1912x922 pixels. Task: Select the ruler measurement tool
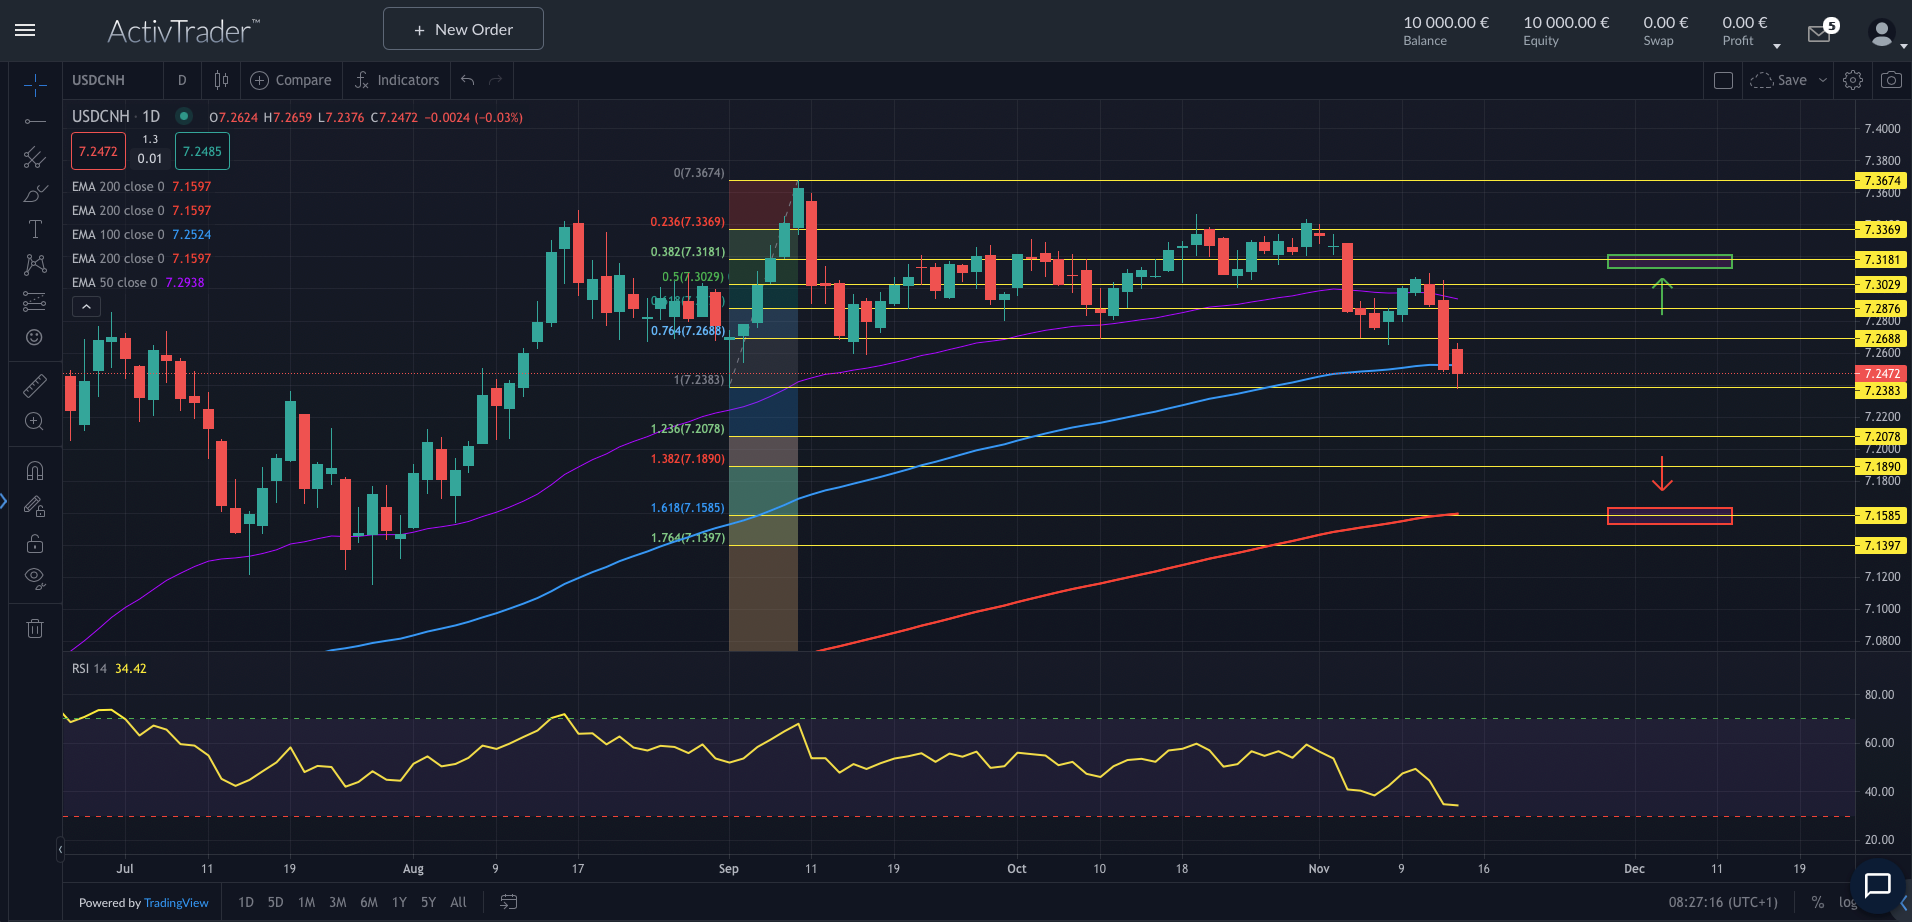(x=35, y=384)
